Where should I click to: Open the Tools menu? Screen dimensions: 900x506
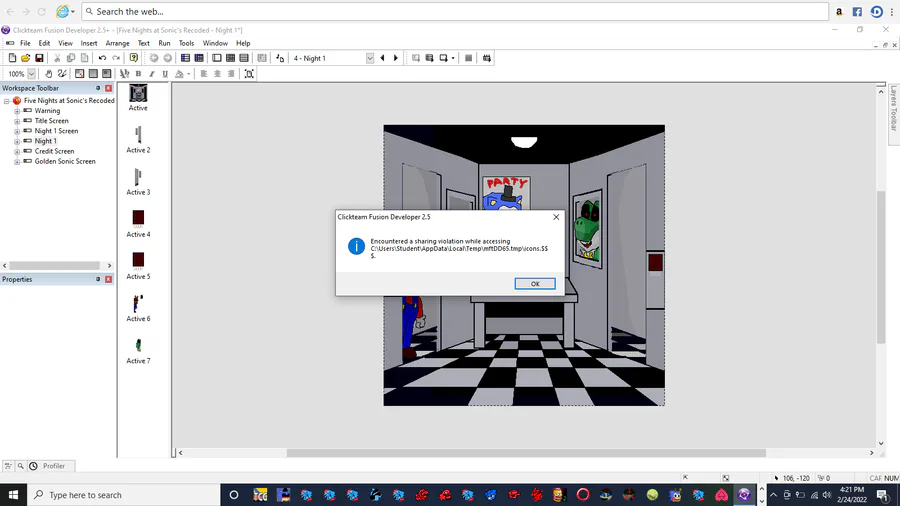186,43
